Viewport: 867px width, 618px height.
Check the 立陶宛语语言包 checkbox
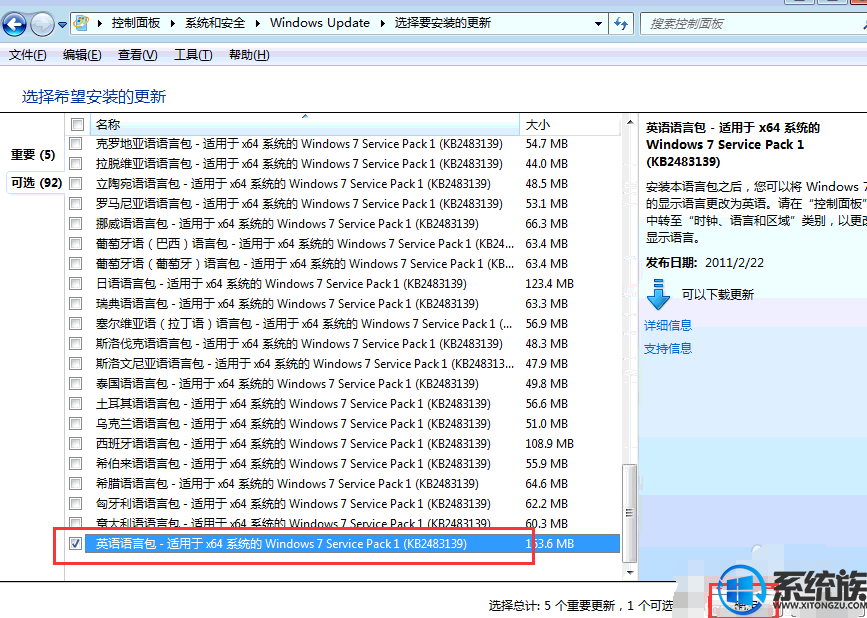[75, 184]
